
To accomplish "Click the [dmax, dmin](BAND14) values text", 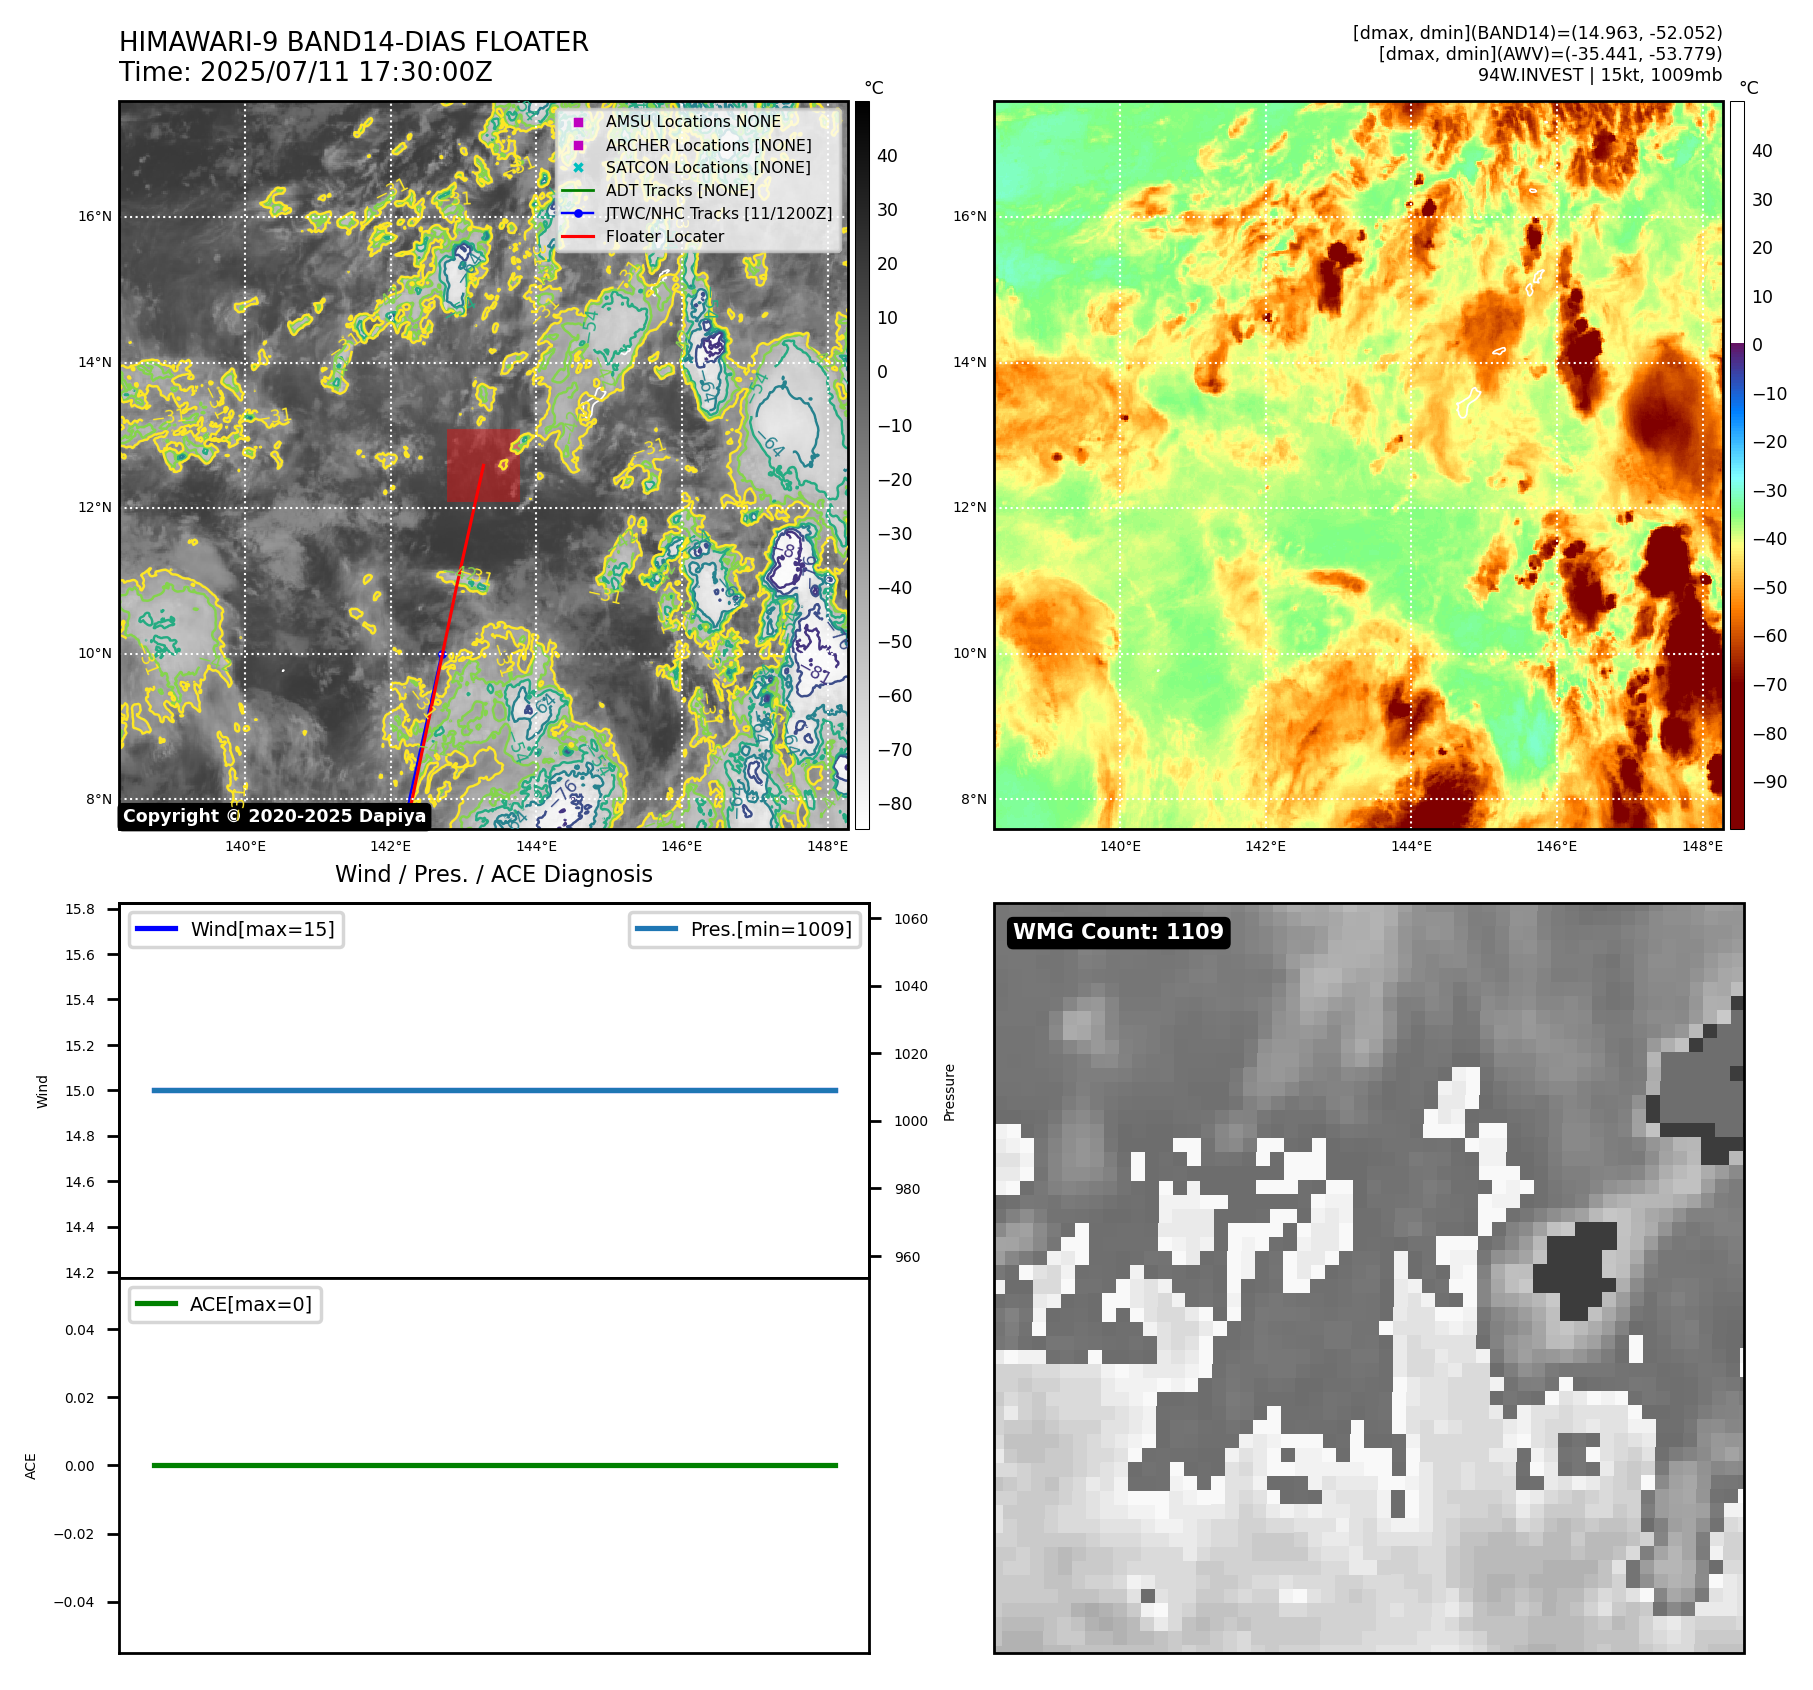I will pos(1538,33).
